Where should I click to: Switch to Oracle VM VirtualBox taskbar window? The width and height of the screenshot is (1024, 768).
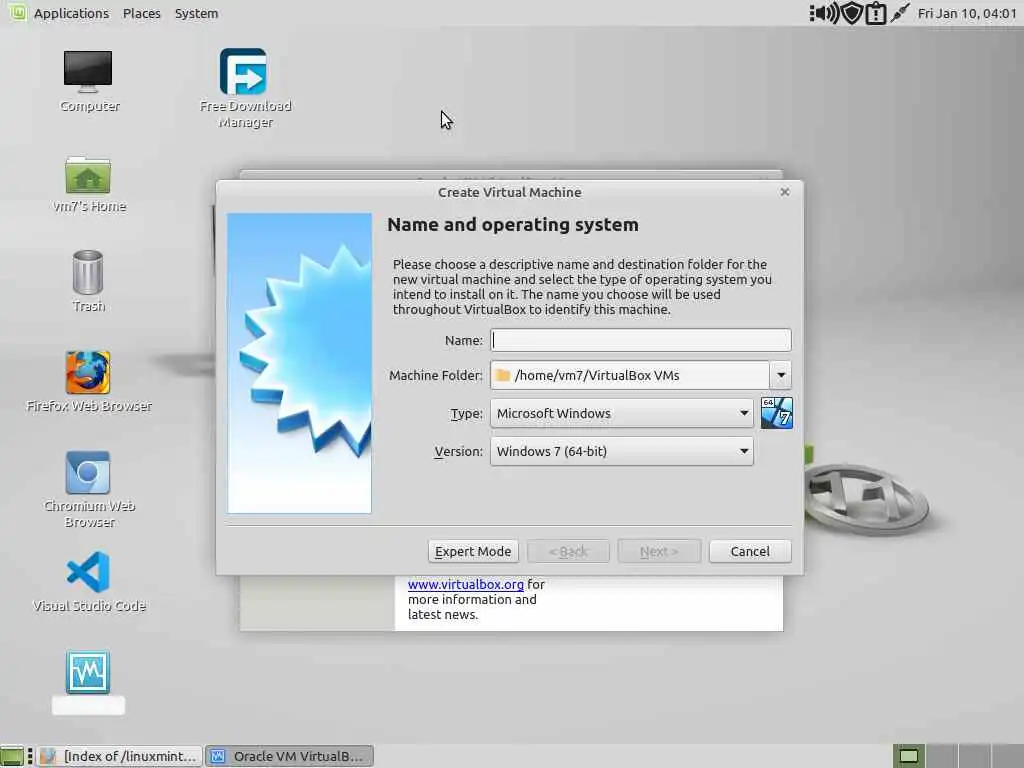point(289,756)
